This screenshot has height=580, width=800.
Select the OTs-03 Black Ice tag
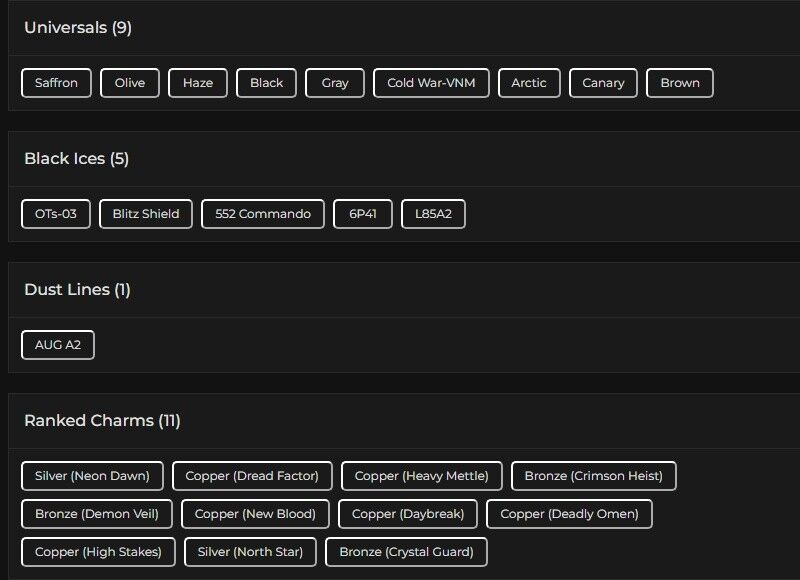pos(56,214)
